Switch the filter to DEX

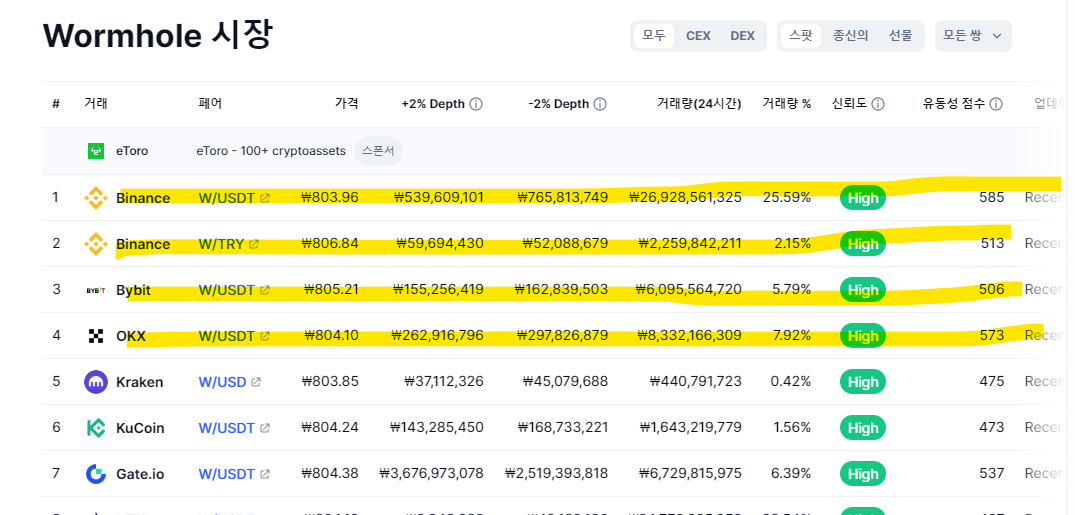(743, 36)
